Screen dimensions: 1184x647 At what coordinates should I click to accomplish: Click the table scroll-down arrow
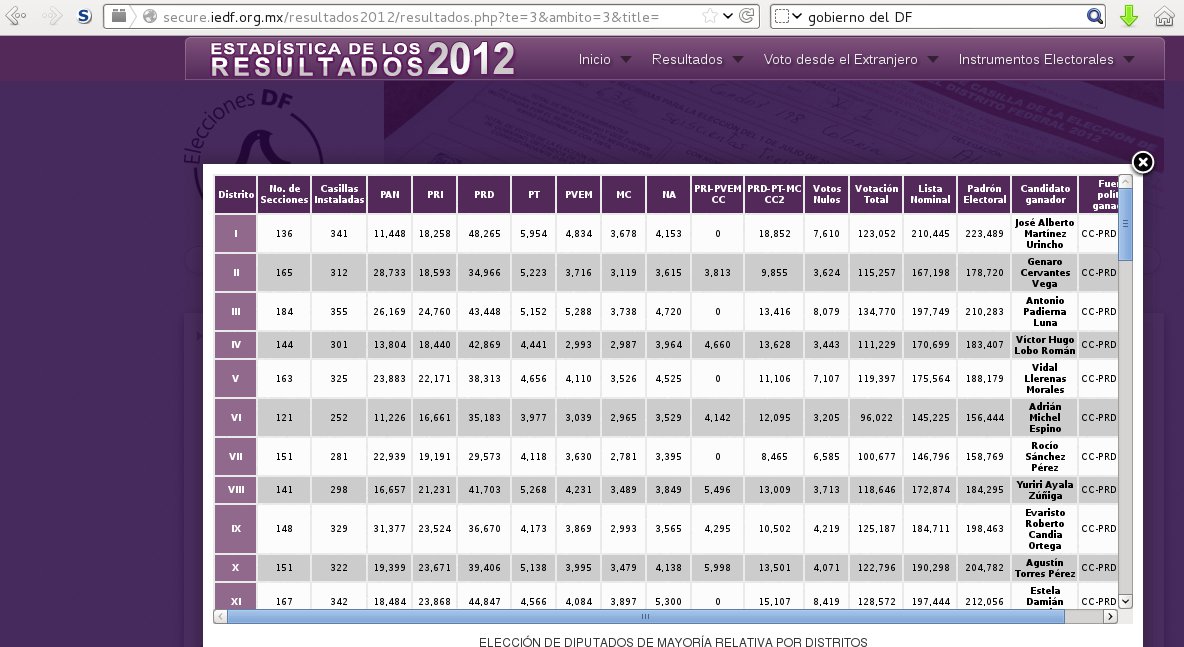coord(1125,601)
